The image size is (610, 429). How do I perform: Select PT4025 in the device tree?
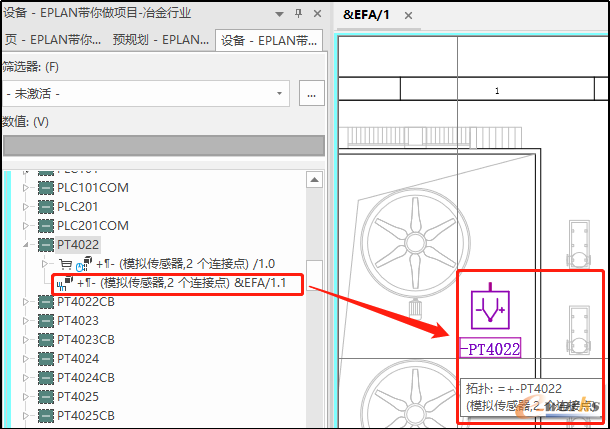tap(78, 397)
